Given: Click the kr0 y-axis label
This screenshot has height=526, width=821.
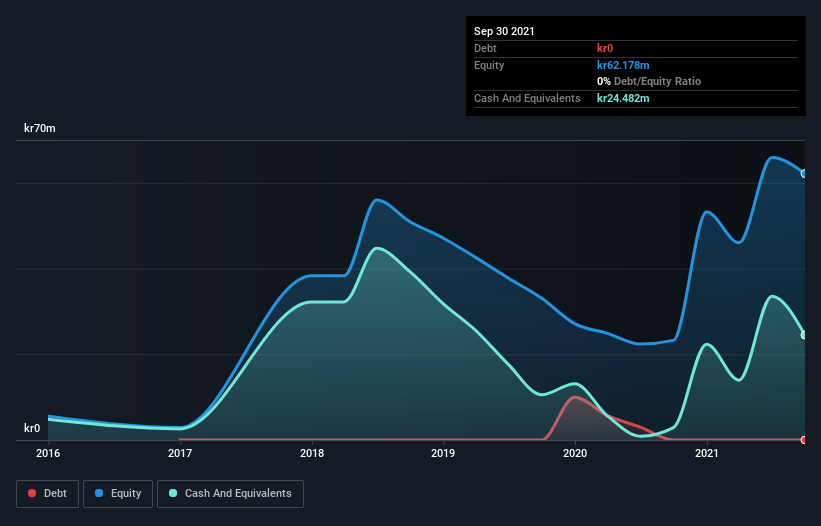Looking at the screenshot, I should point(32,428).
